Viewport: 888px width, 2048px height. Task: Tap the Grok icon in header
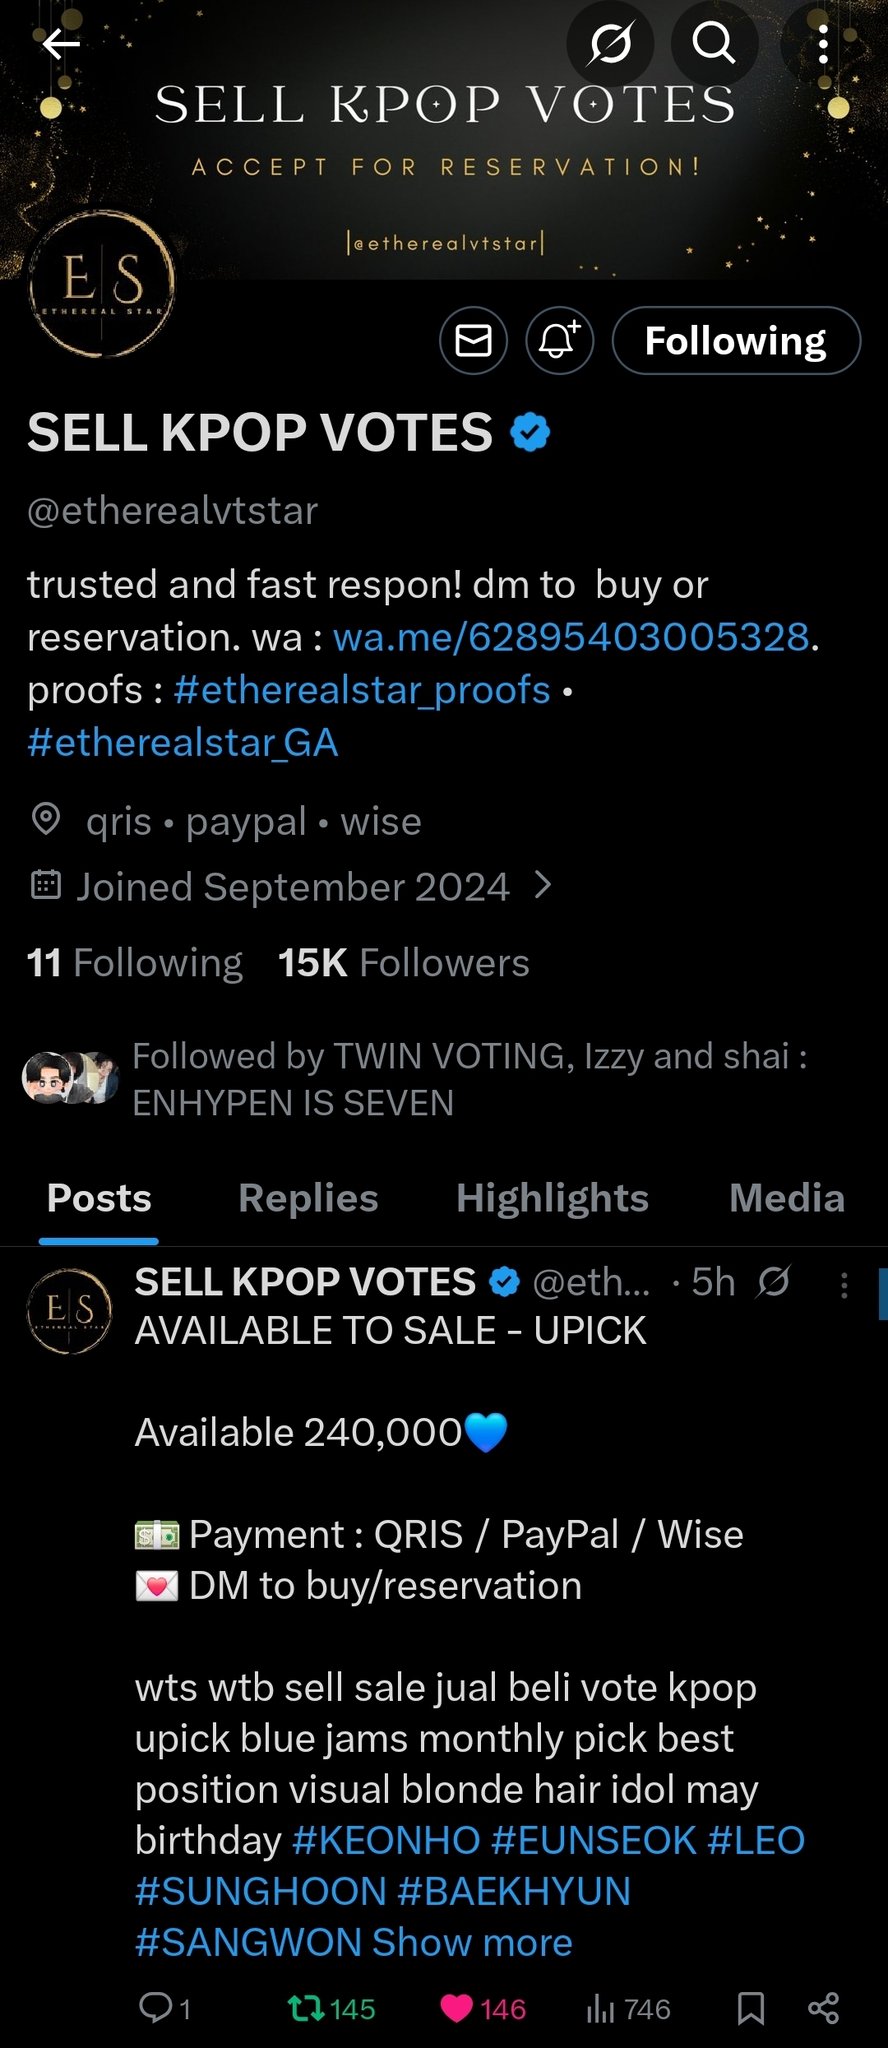(610, 43)
